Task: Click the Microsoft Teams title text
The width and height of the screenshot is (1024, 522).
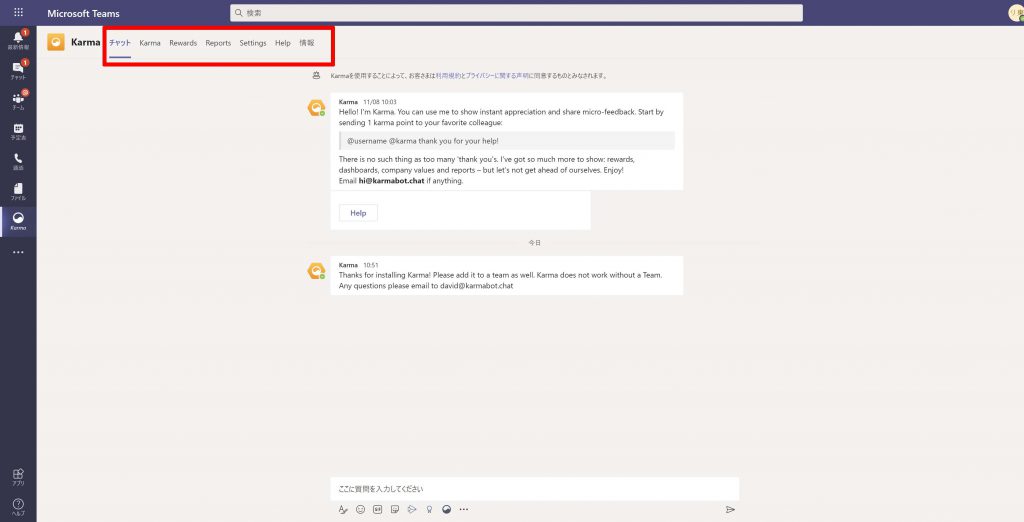Action: pyautogui.click(x=84, y=13)
